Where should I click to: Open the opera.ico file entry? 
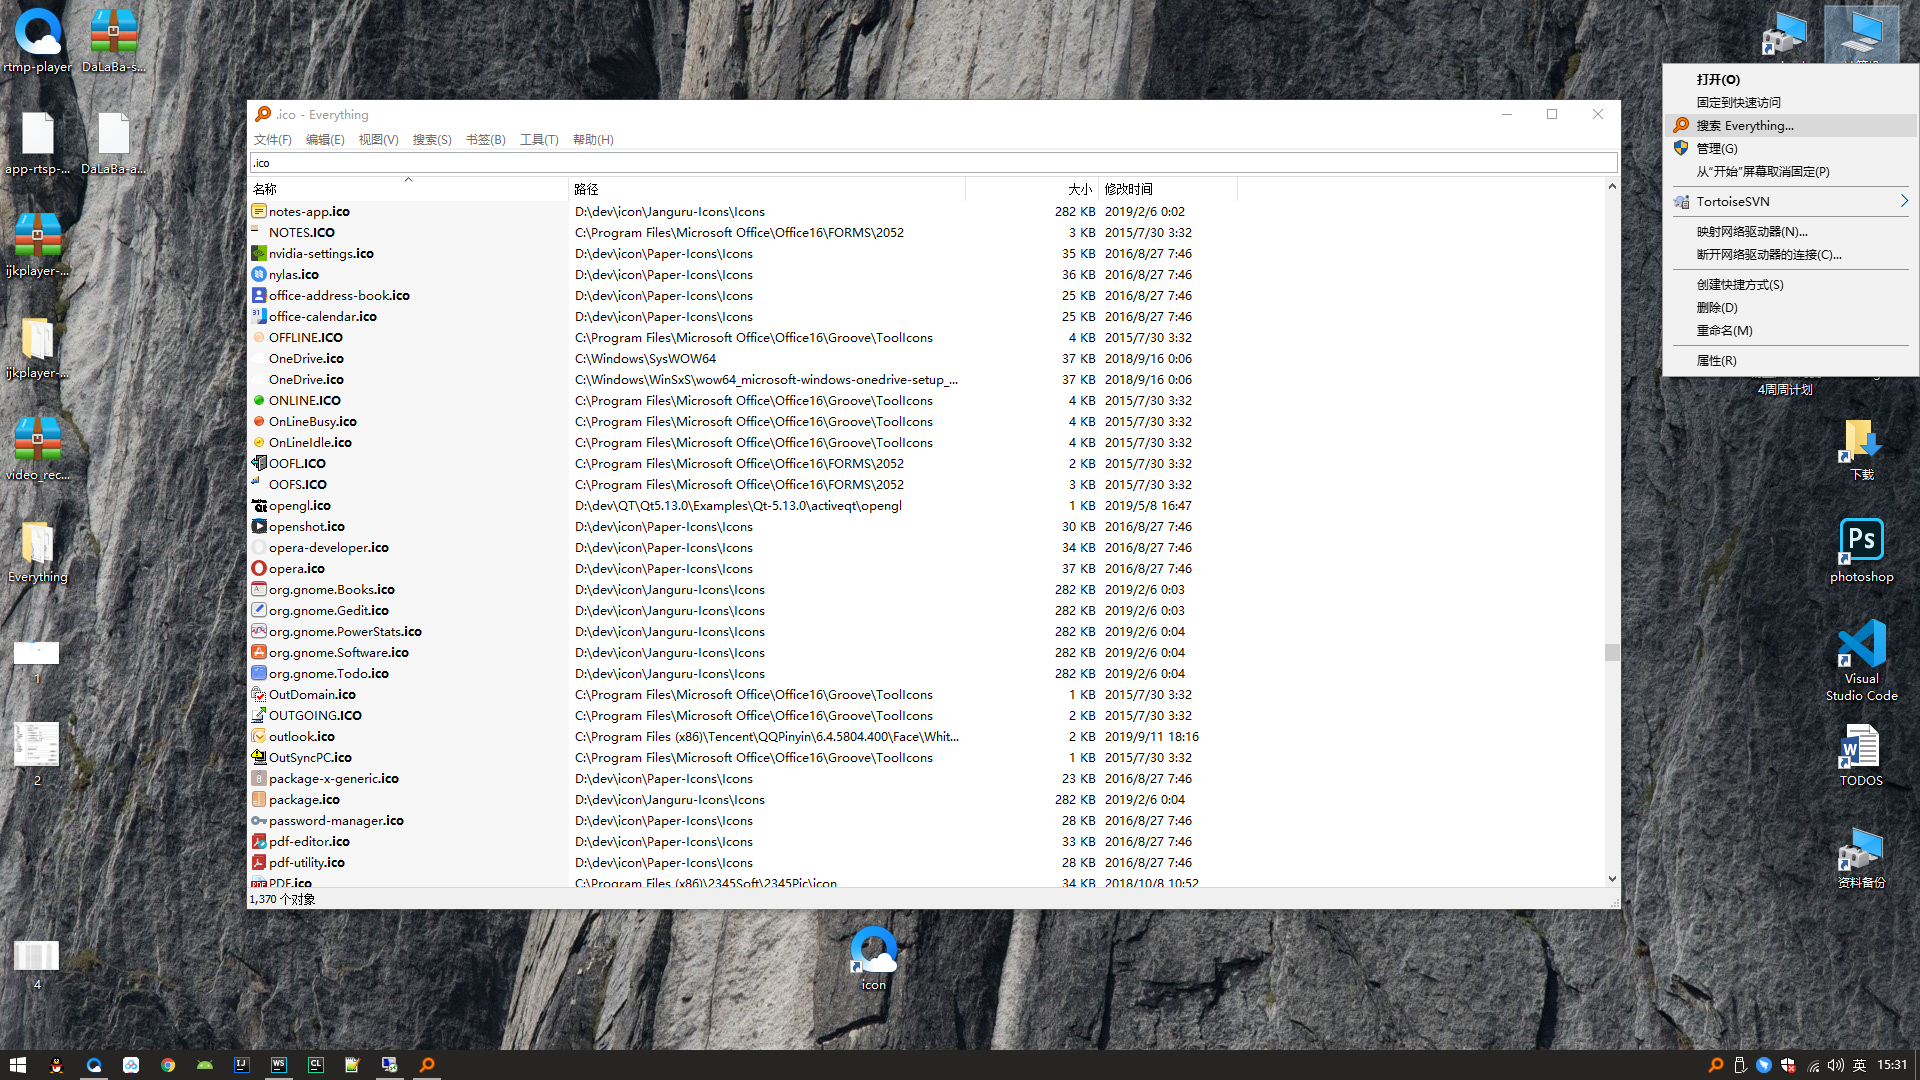(296, 568)
